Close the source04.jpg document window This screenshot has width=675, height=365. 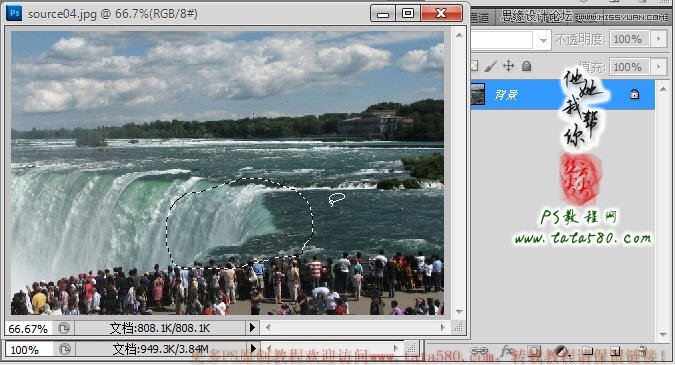pyautogui.click(x=441, y=14)
